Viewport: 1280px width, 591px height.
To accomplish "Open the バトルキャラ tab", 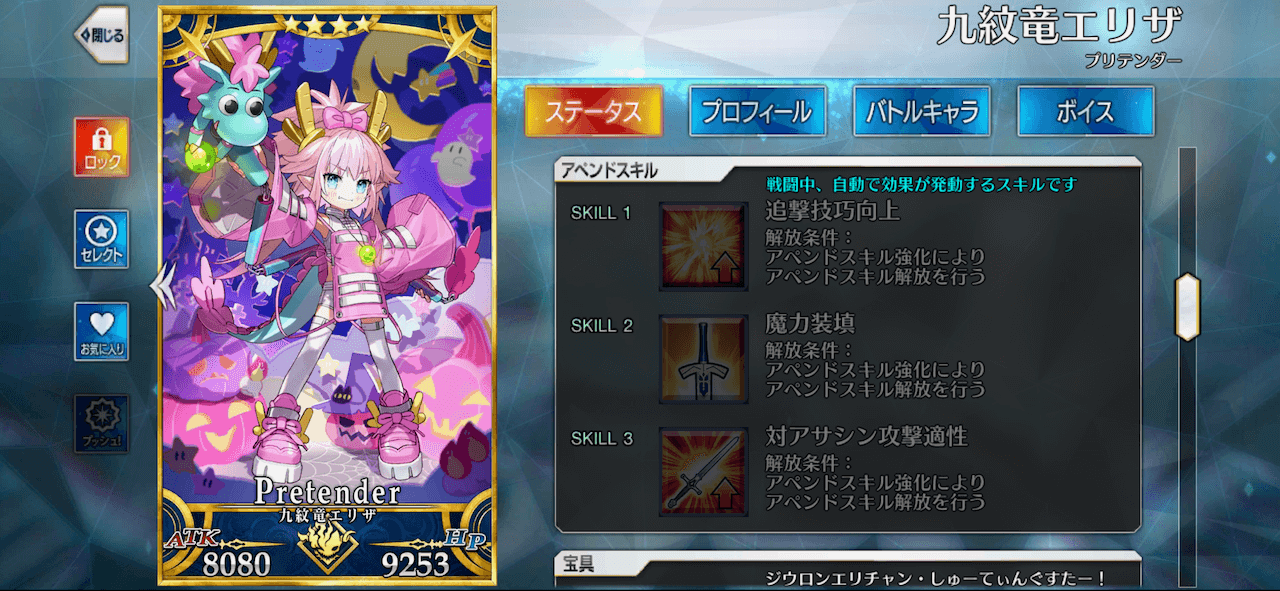I will (921, 111).
